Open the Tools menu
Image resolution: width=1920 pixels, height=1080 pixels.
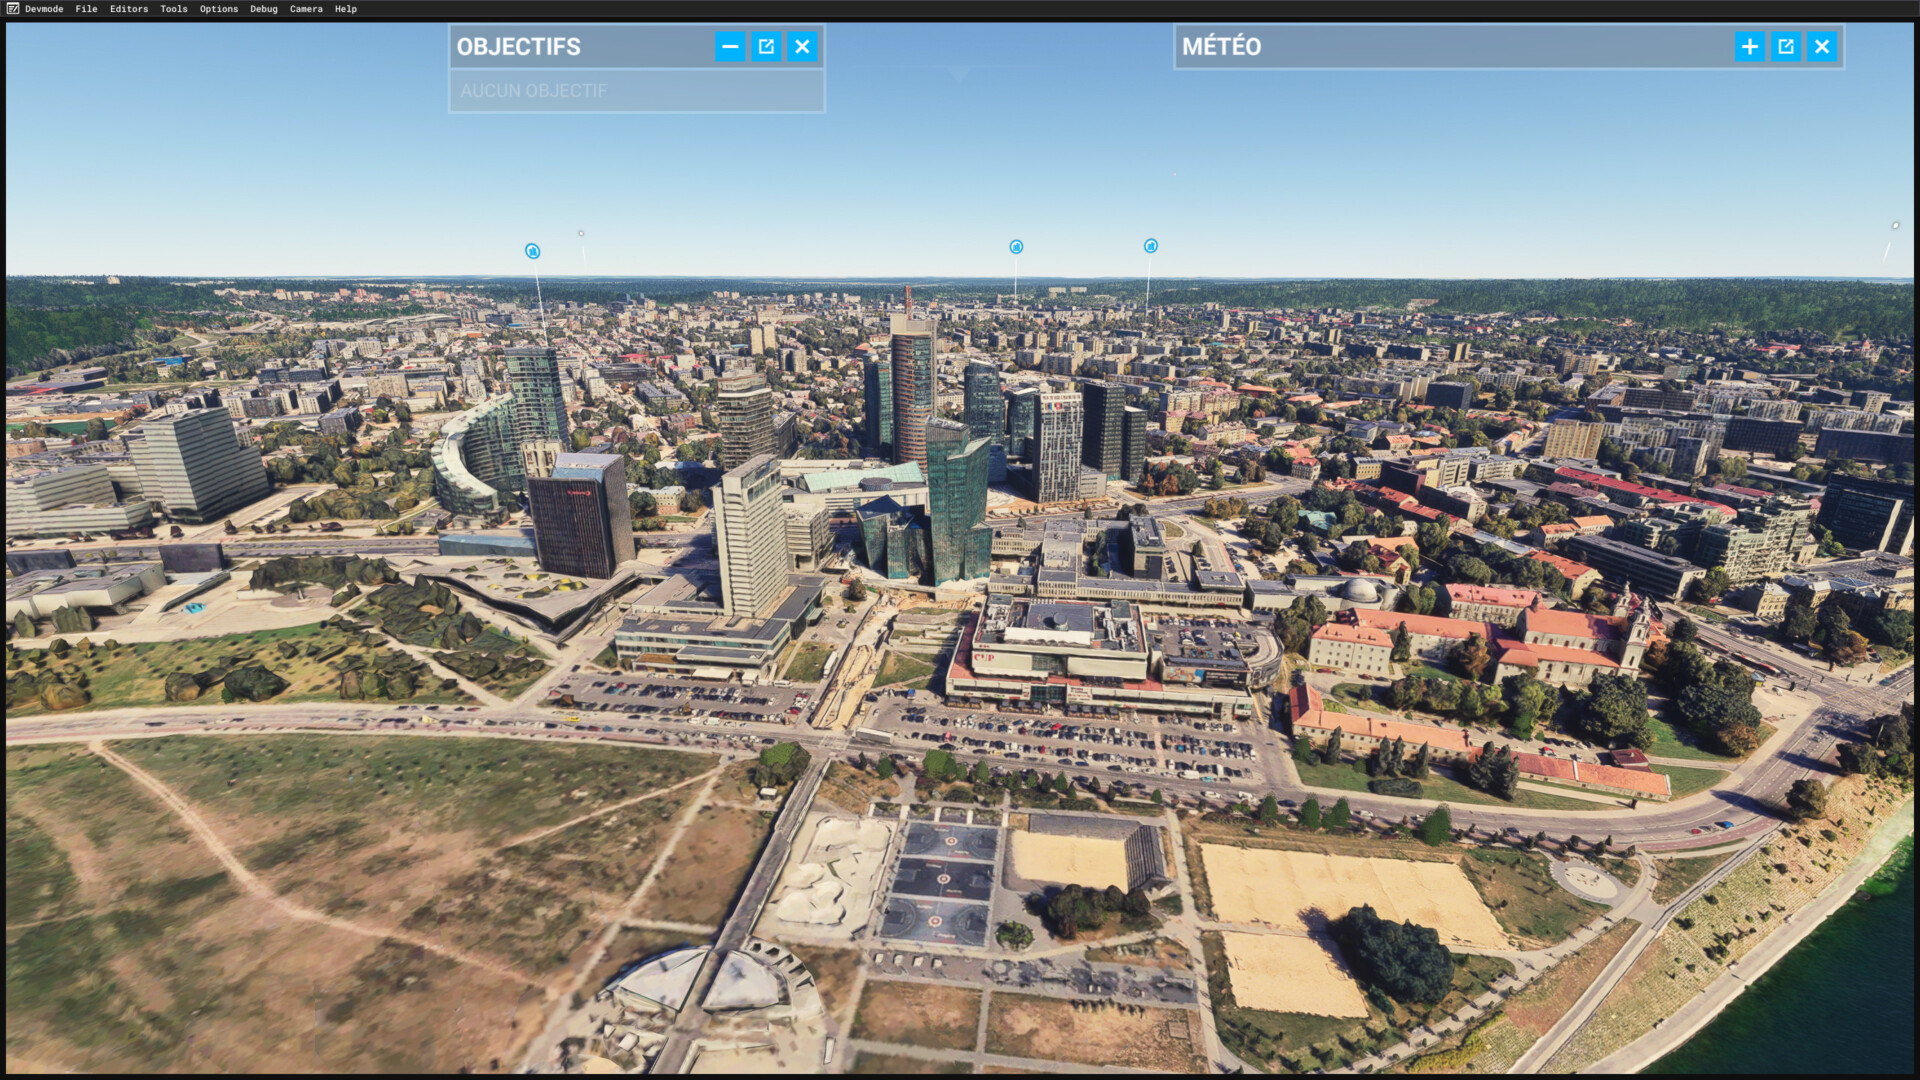(174, 9)
